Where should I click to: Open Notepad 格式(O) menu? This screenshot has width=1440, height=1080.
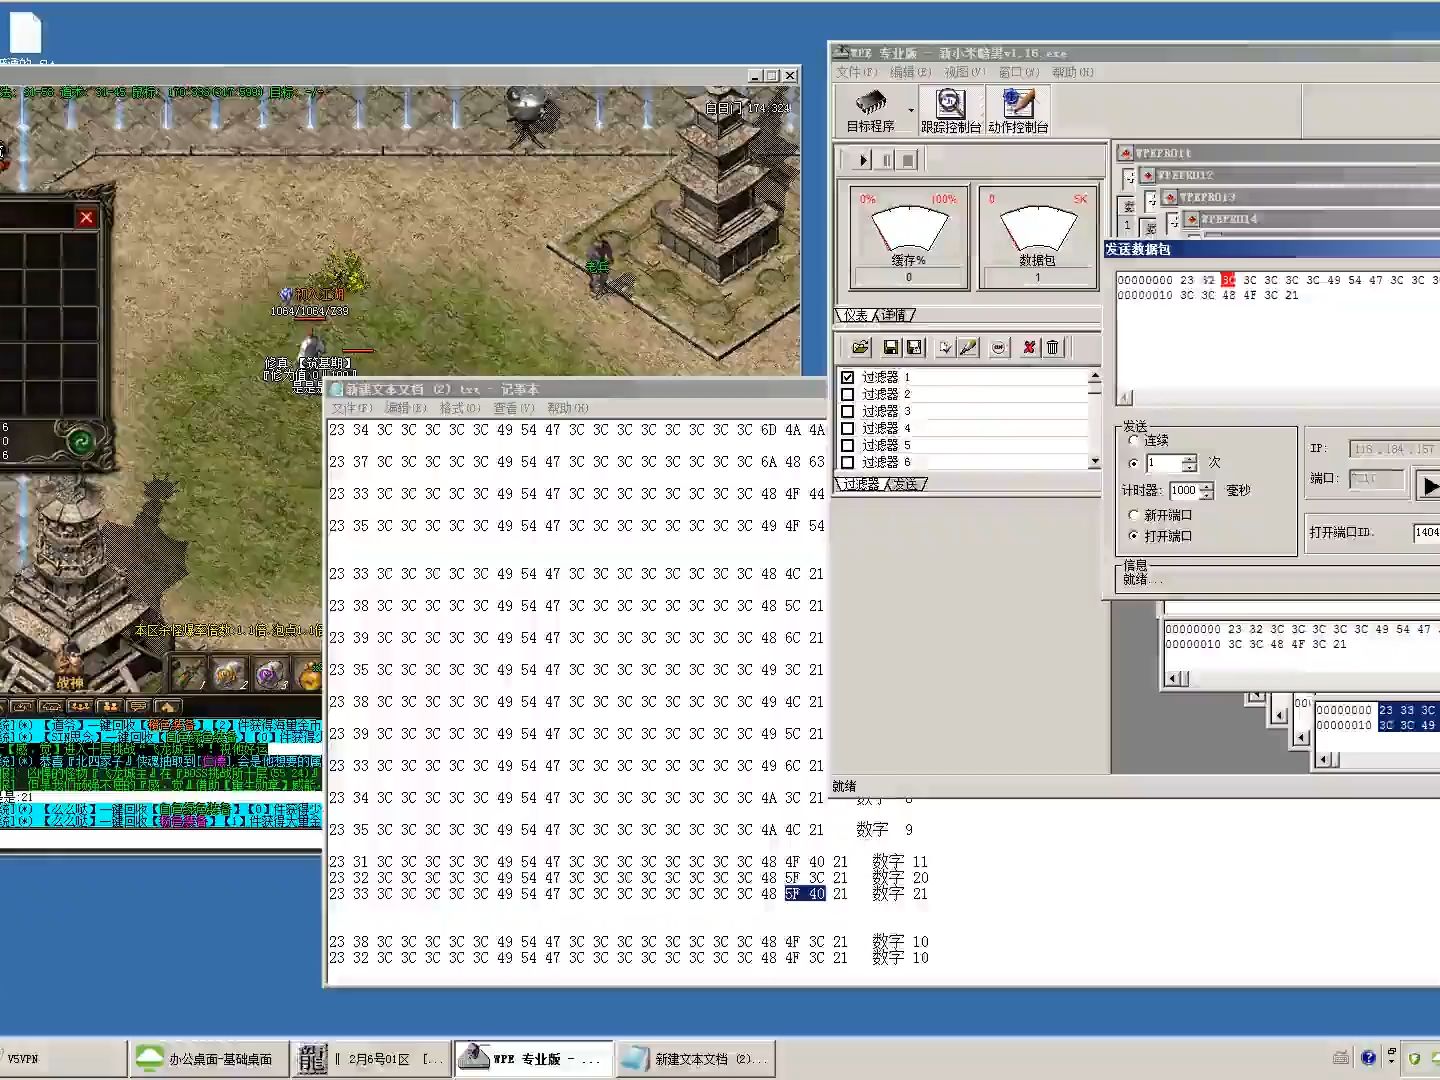460,408
